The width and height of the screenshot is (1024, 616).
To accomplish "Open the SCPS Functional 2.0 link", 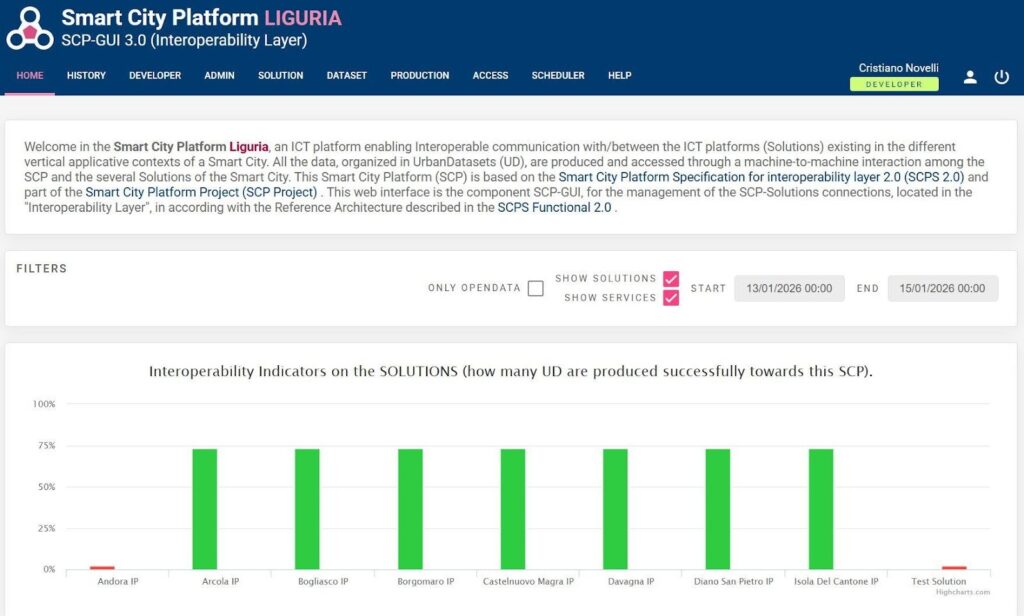I will tap(554, 207).
